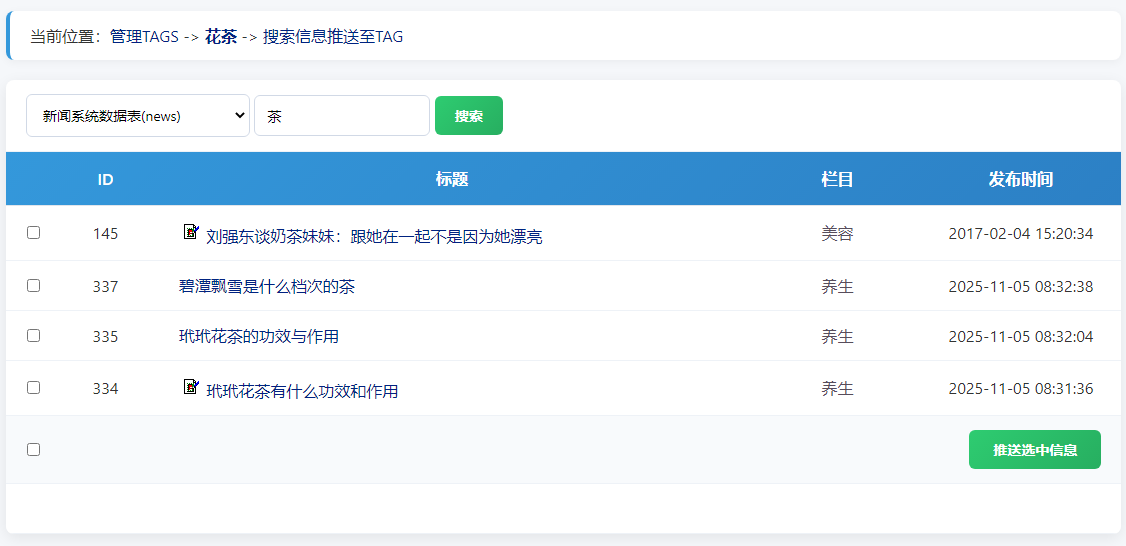Open article 玳玳花茶有什么功效和作用
The width and height of the screenshot is (1126, 546).
click(302, 392)
